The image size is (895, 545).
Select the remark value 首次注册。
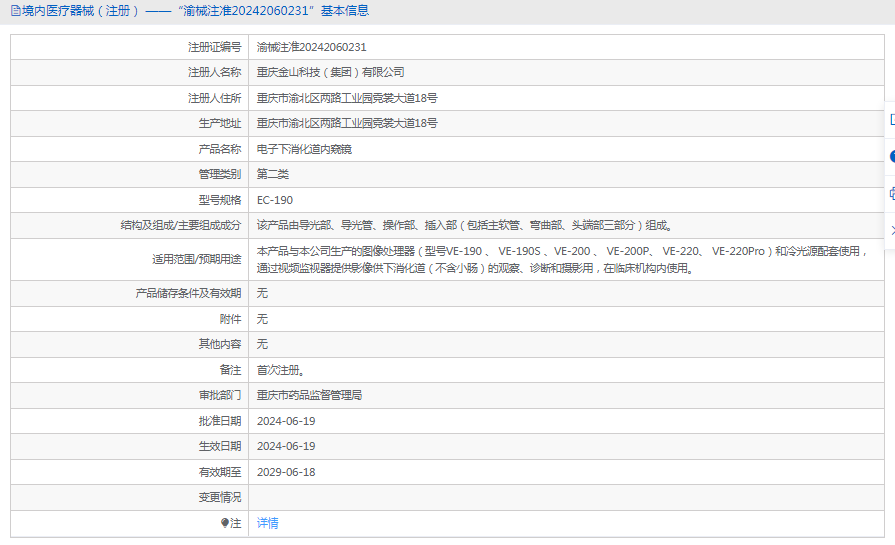(x=281, y=370)
